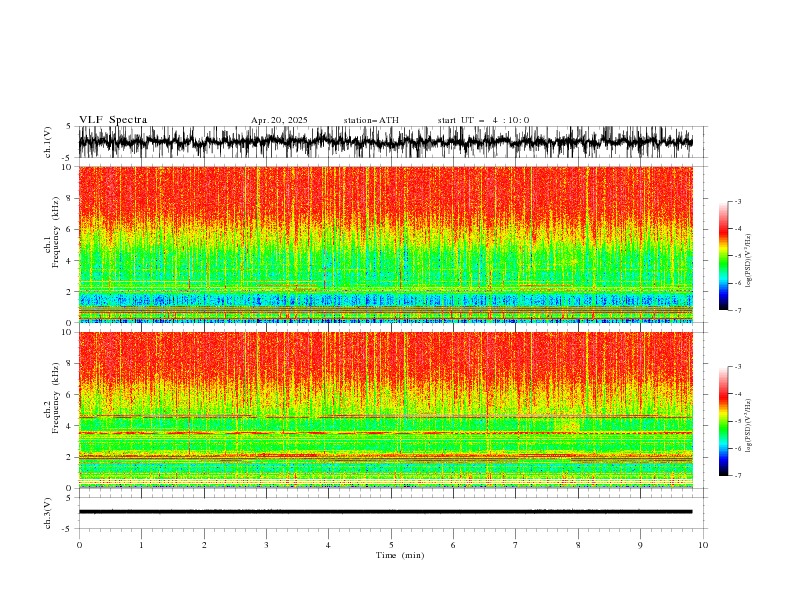Screen dimensions: 792x612
Task: Click the '-3' label on ch.1 colorbar
Action: coord(737,201)
